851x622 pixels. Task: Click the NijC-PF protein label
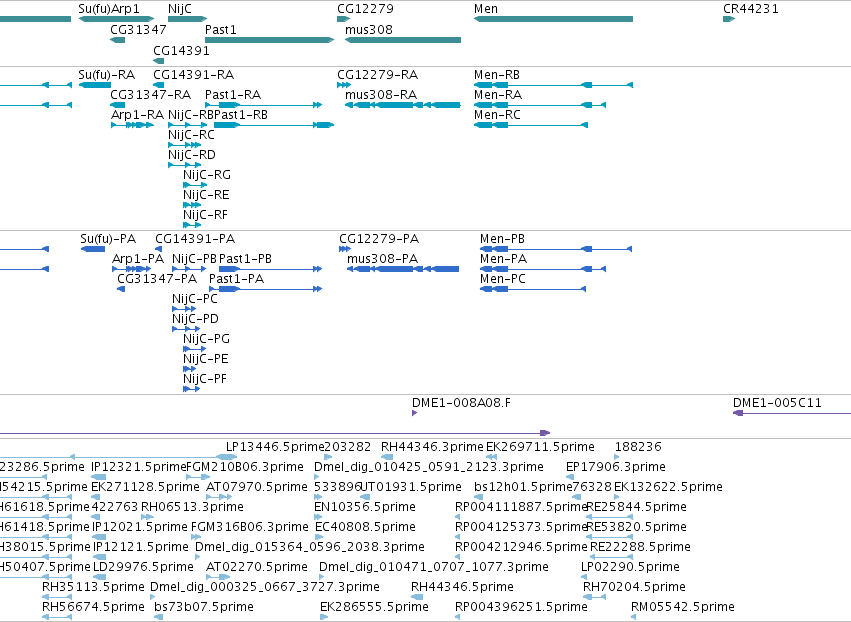point(205,379)
